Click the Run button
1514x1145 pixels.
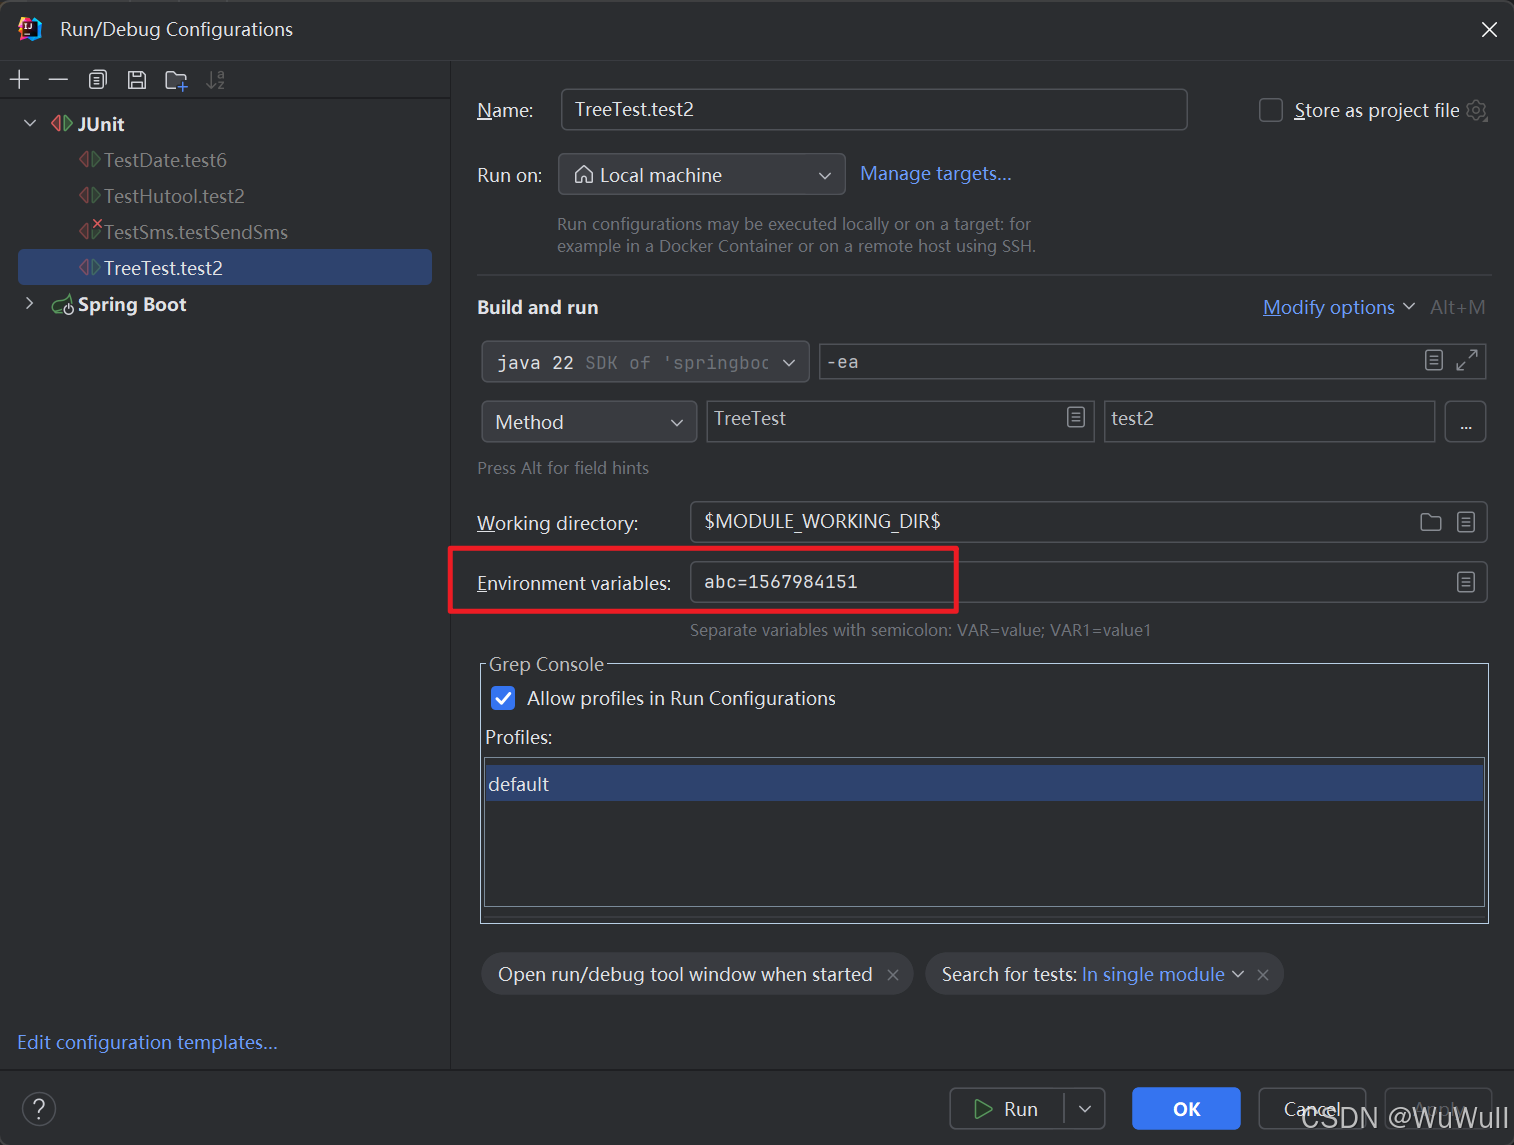1007,1108
